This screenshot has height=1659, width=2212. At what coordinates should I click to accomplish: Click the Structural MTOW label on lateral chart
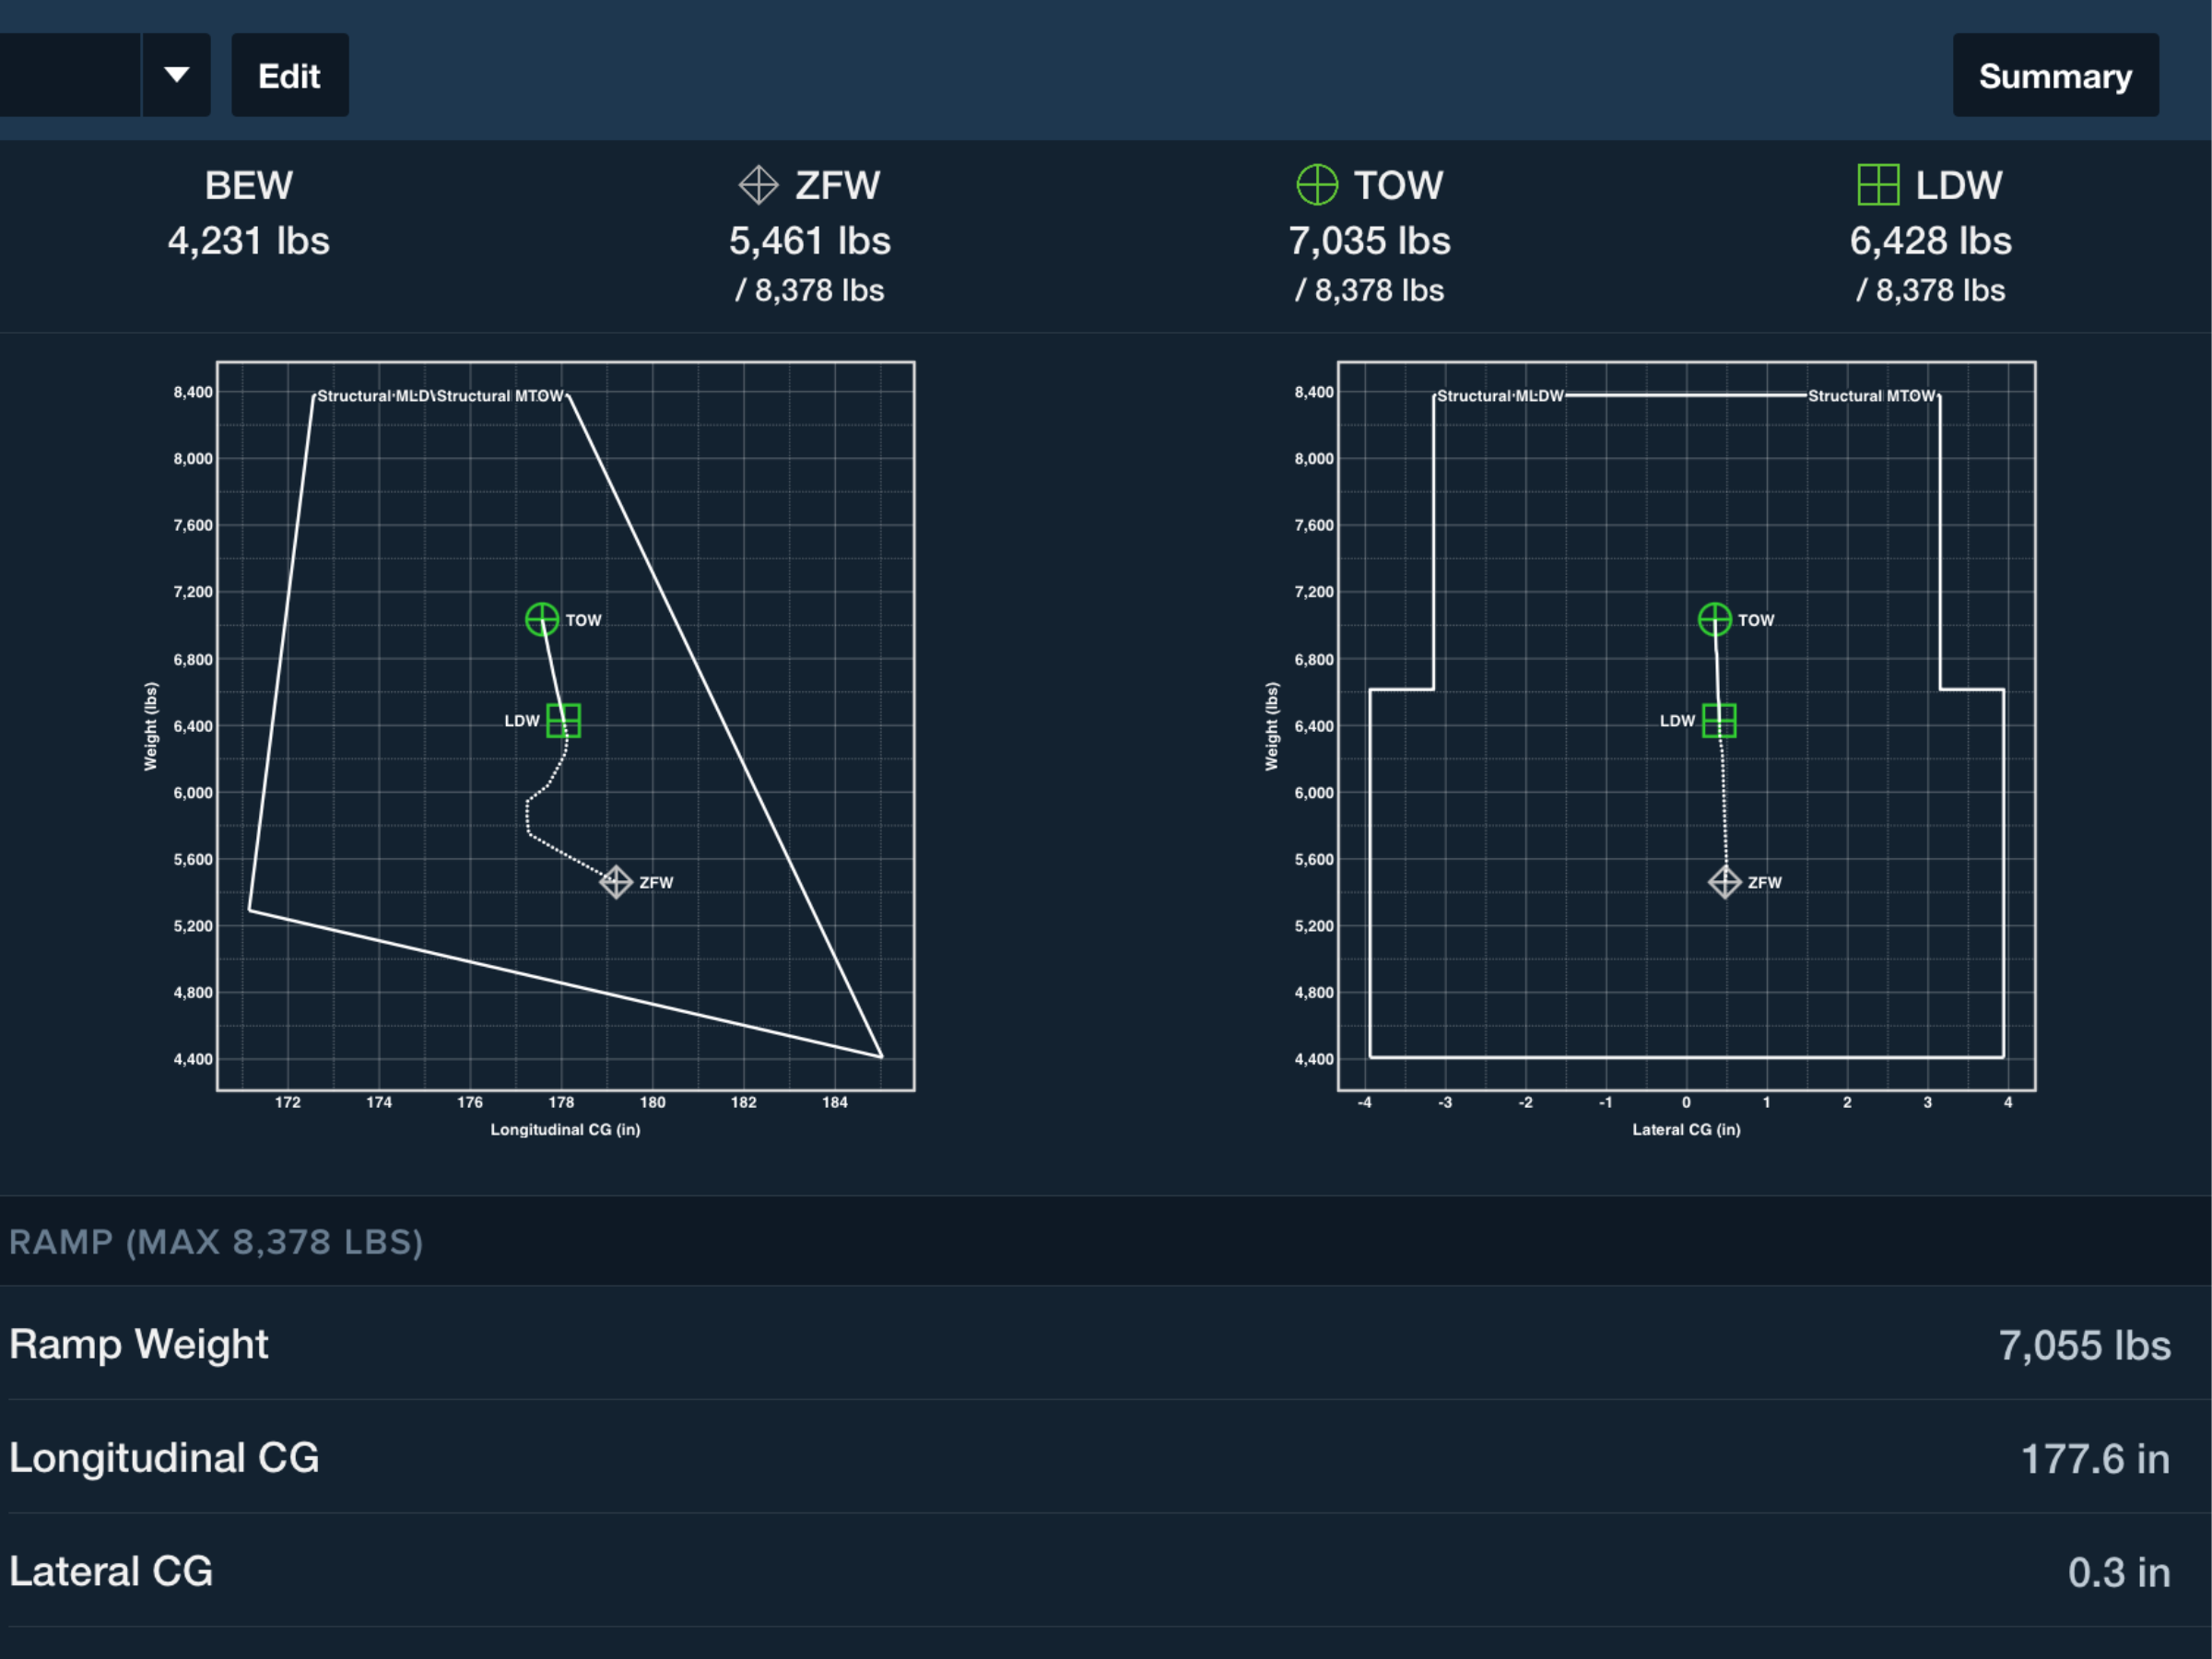pyautogui.click(x=1870, y=396)
